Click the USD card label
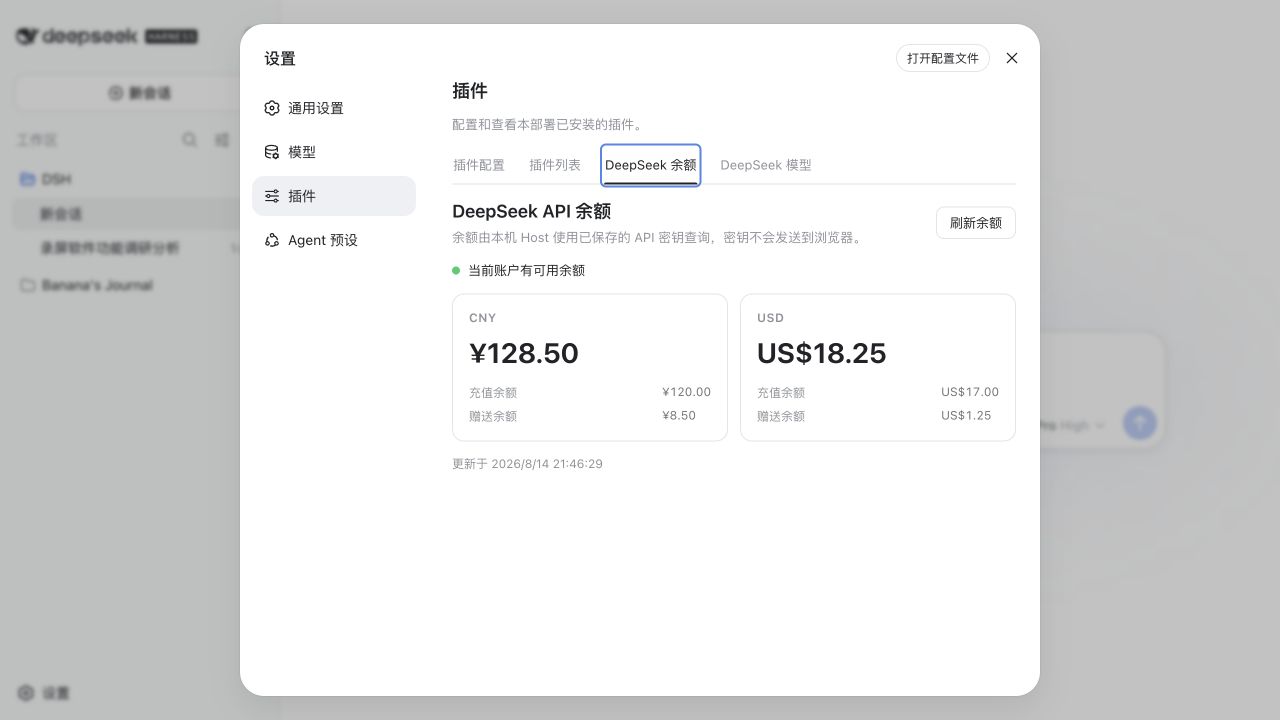This screenshot has width=1280, height=720. coord(771,318)
